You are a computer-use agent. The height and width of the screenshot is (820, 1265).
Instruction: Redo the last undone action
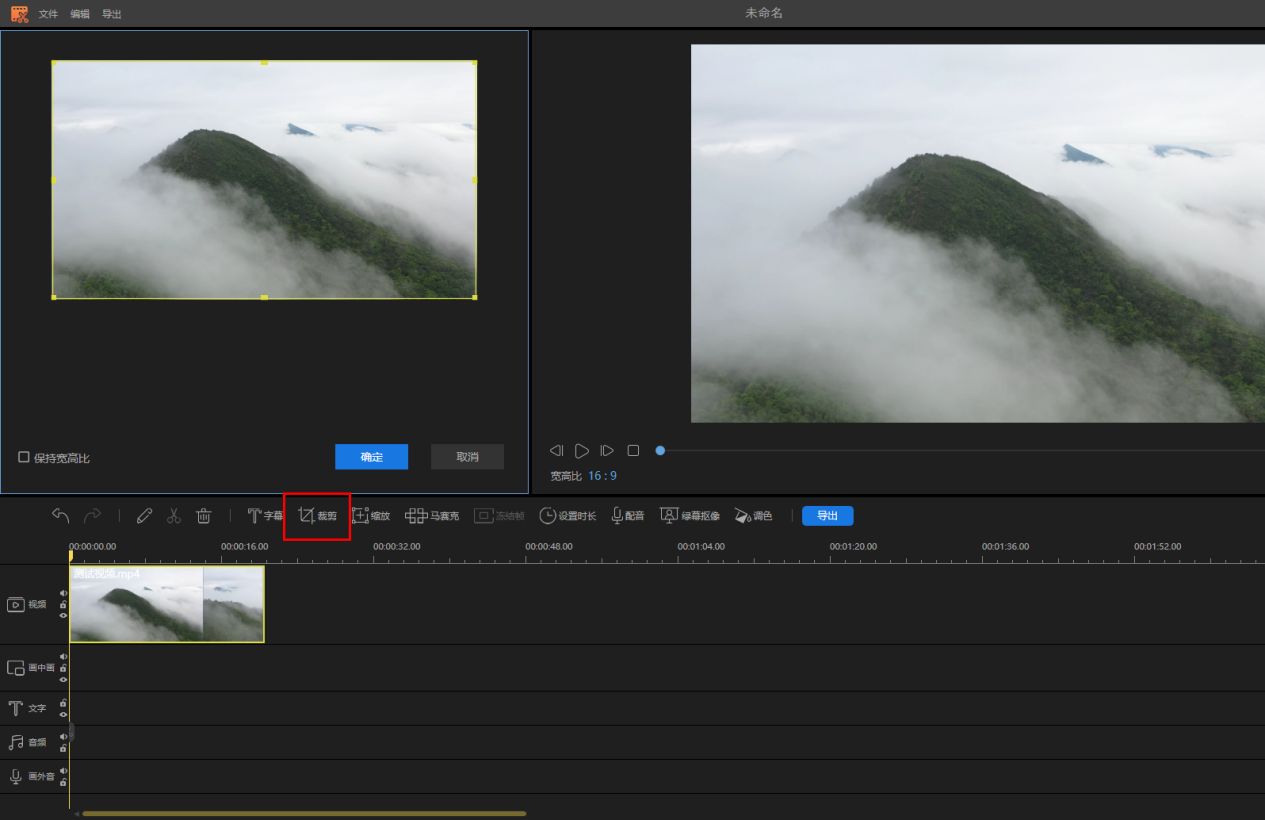pos(92,516)
